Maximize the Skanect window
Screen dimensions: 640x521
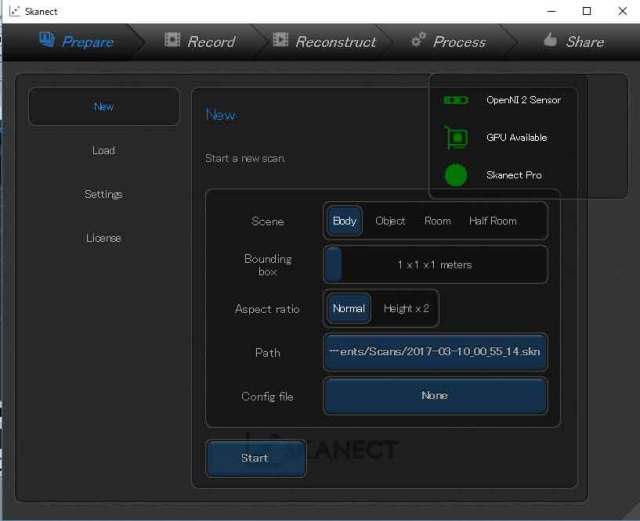click(x=587, y=11)
